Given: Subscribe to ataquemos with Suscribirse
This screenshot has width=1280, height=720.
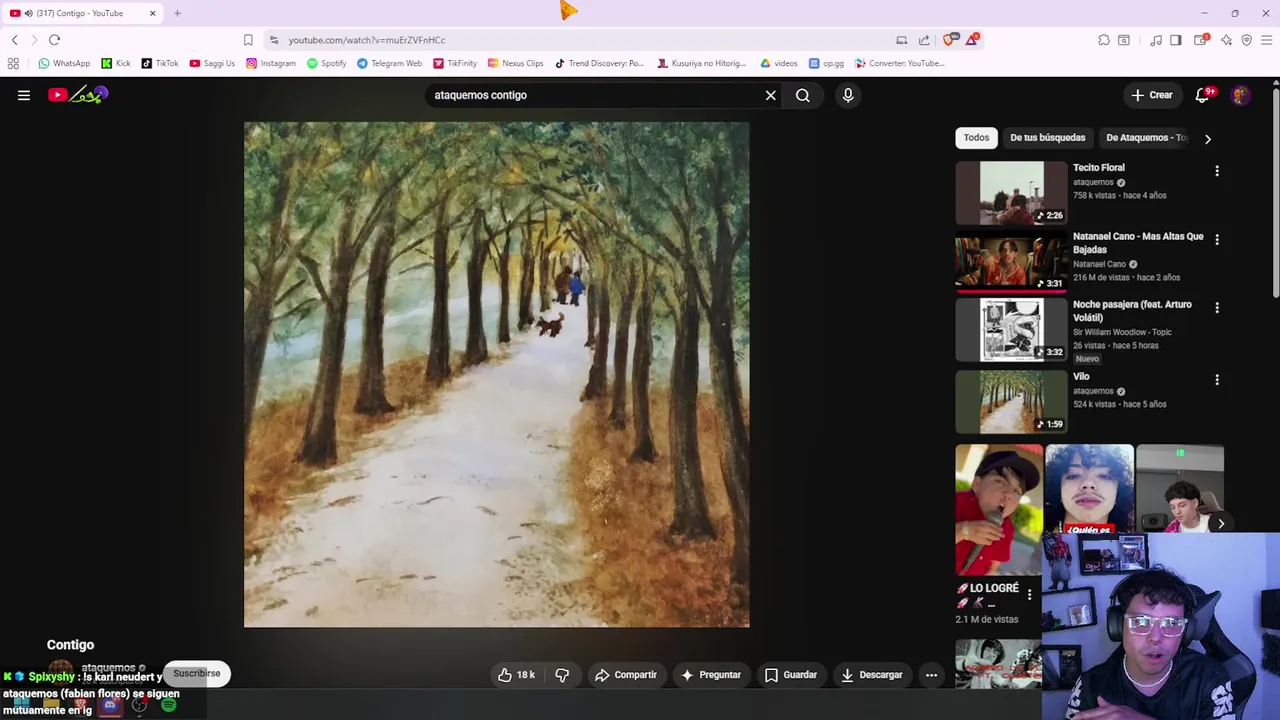Looking at the screenshot, I should 197,673.
